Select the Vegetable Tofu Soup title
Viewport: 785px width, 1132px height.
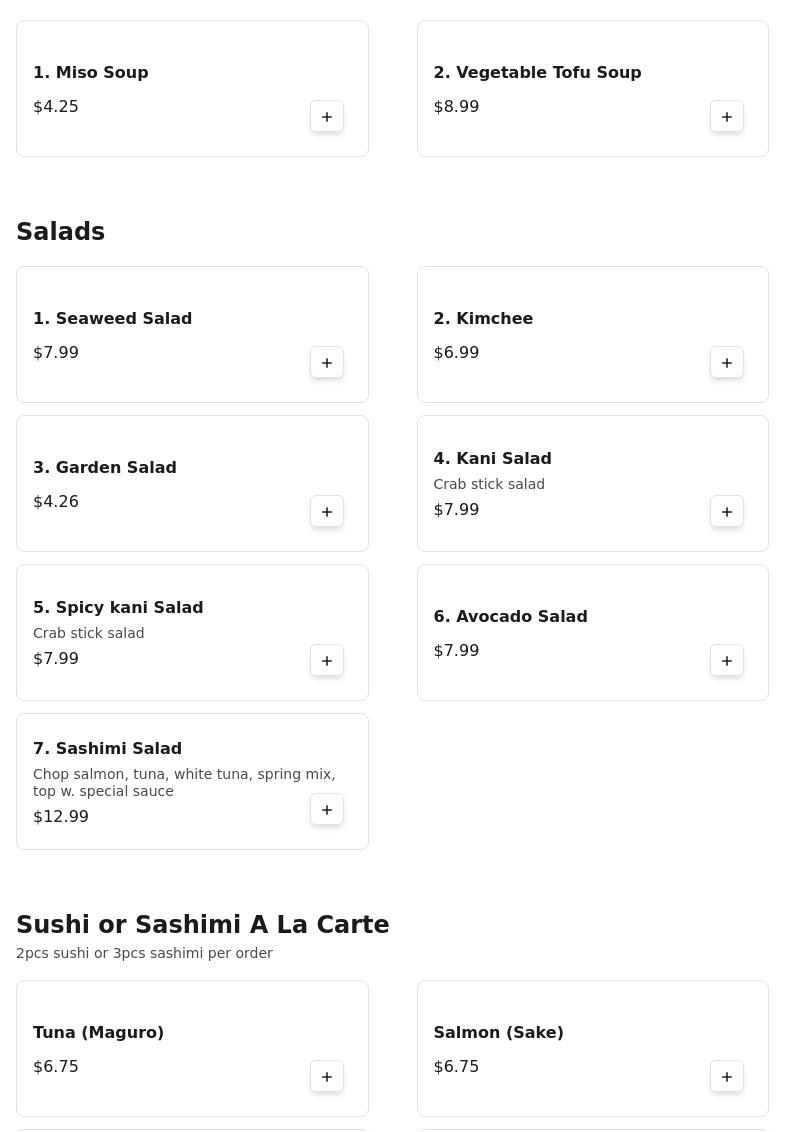[x=537, y=73]
